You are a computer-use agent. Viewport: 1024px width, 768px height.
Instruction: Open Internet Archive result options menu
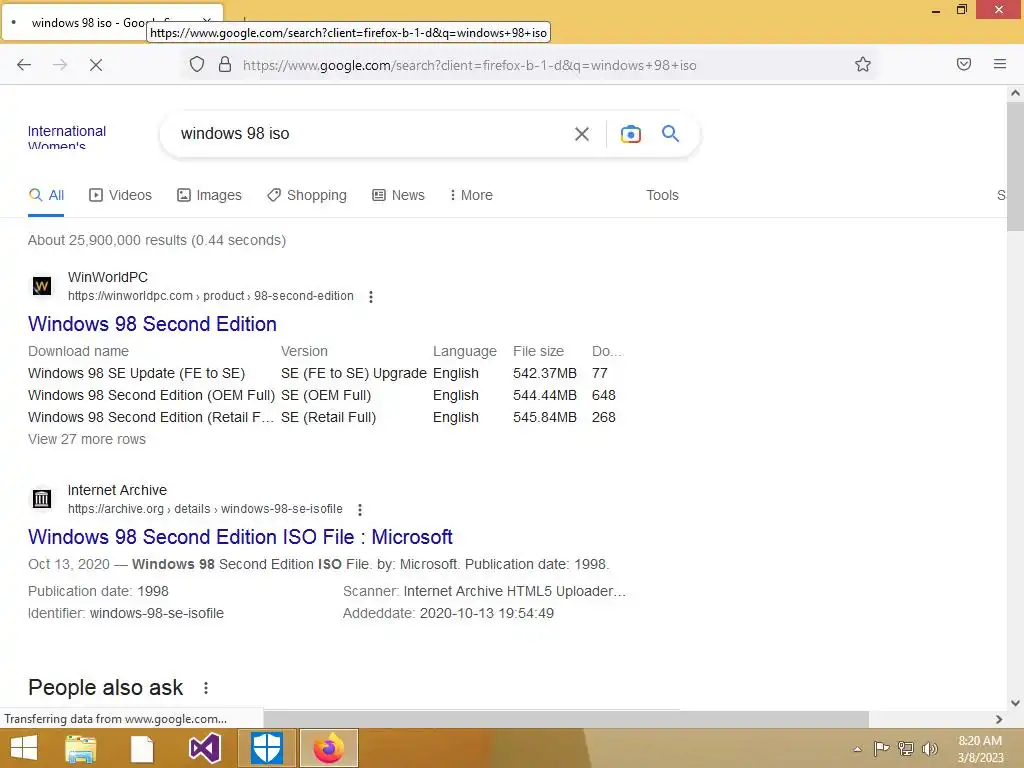point(360,509)
